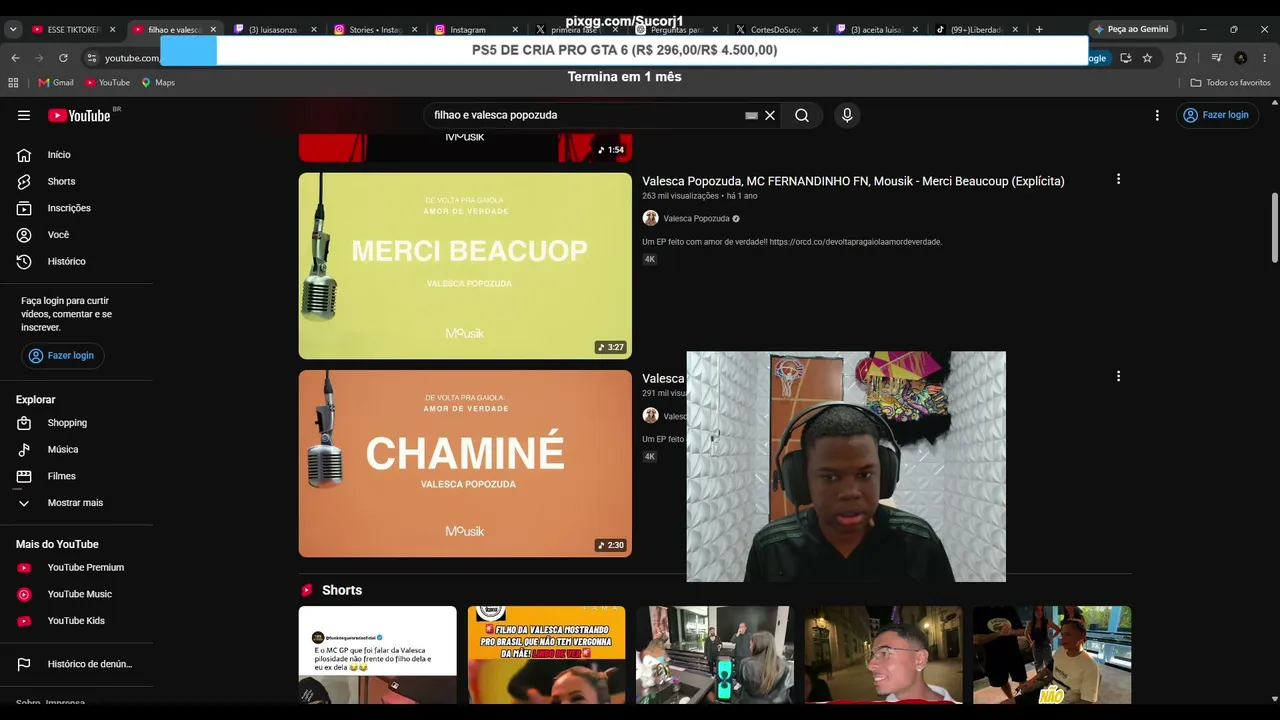Open Valesca Popozuda channel name under Merci Beaucoup
Screen dimensions: 1280x720
tap(696, 219)
